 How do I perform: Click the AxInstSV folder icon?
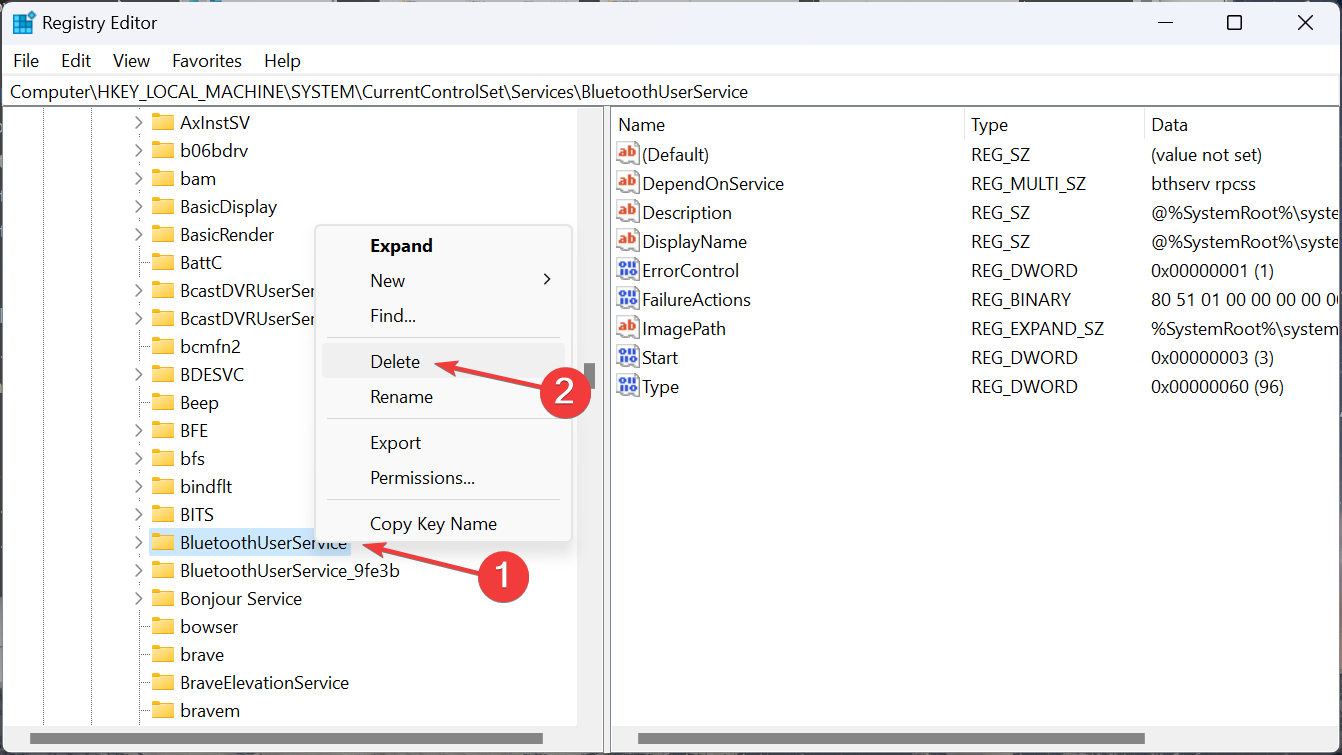163,123
